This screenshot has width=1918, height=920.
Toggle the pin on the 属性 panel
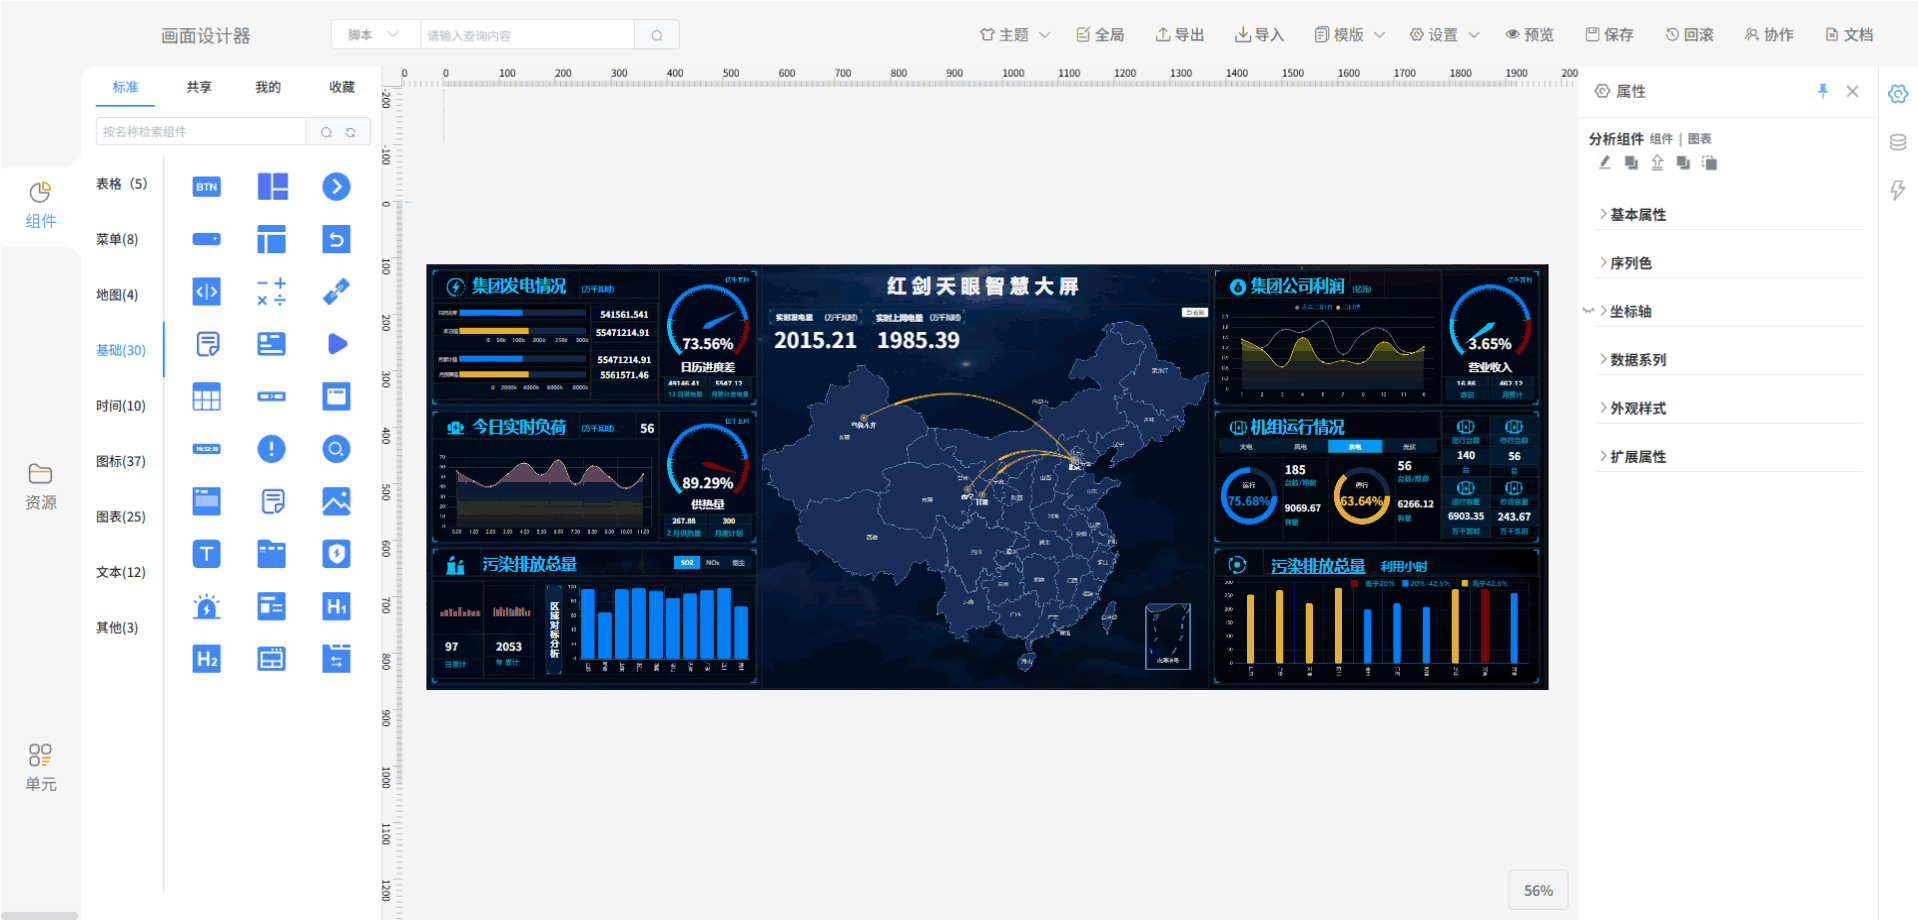pos(1823,91)
